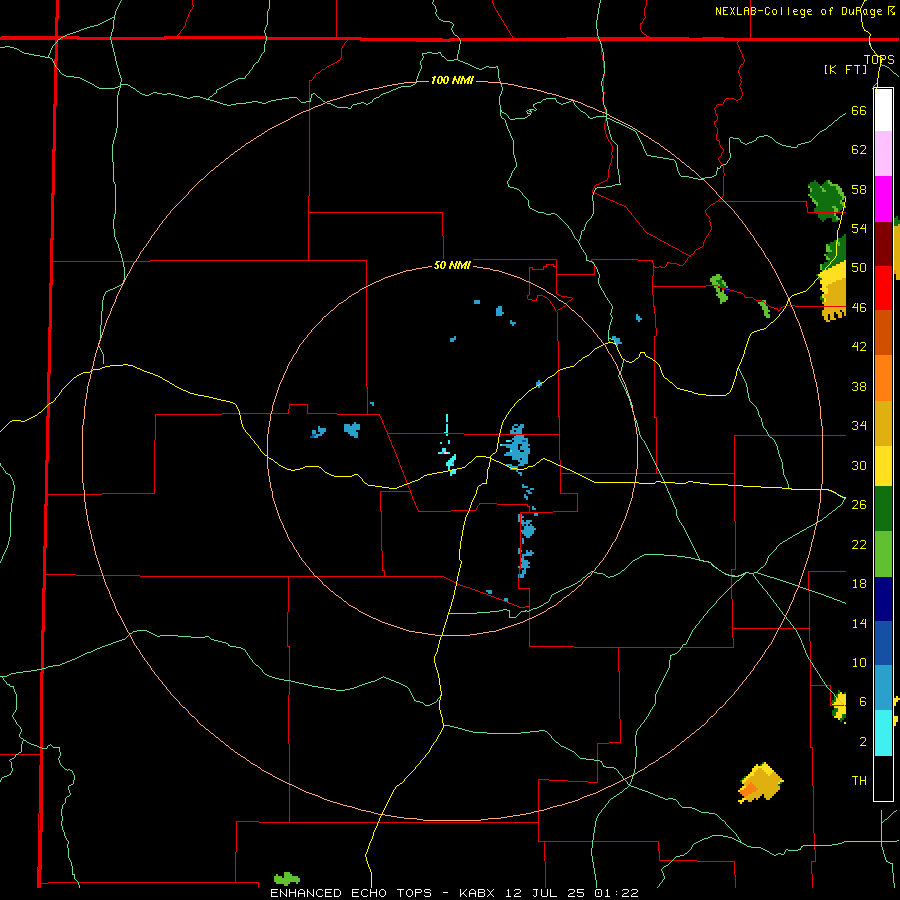Click the KABX radar site identifier

coord(480,893)
